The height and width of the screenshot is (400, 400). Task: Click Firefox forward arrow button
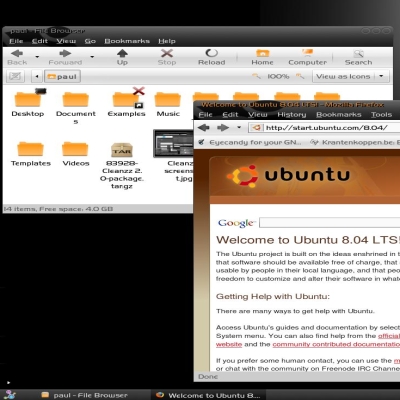tap(223, 128)
